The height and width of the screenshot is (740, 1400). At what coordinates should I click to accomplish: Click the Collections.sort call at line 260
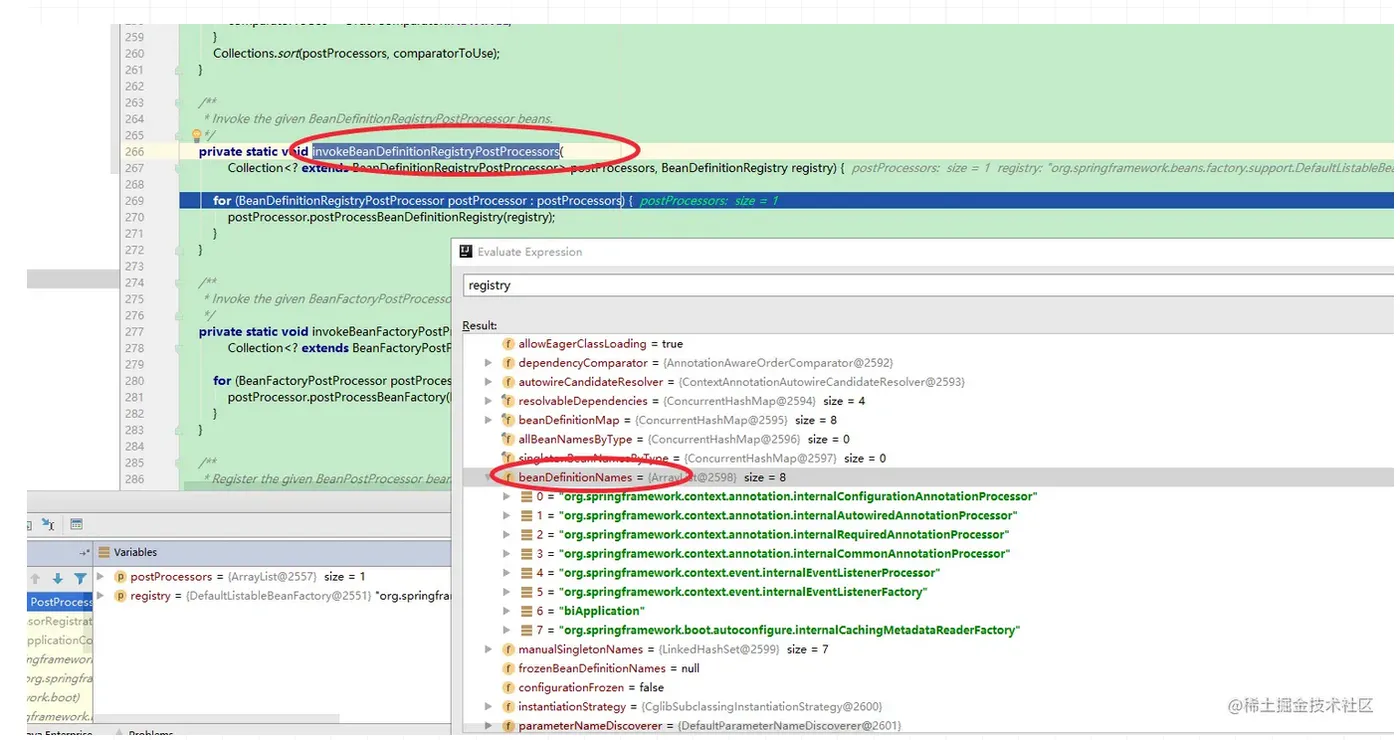point(356,53)
